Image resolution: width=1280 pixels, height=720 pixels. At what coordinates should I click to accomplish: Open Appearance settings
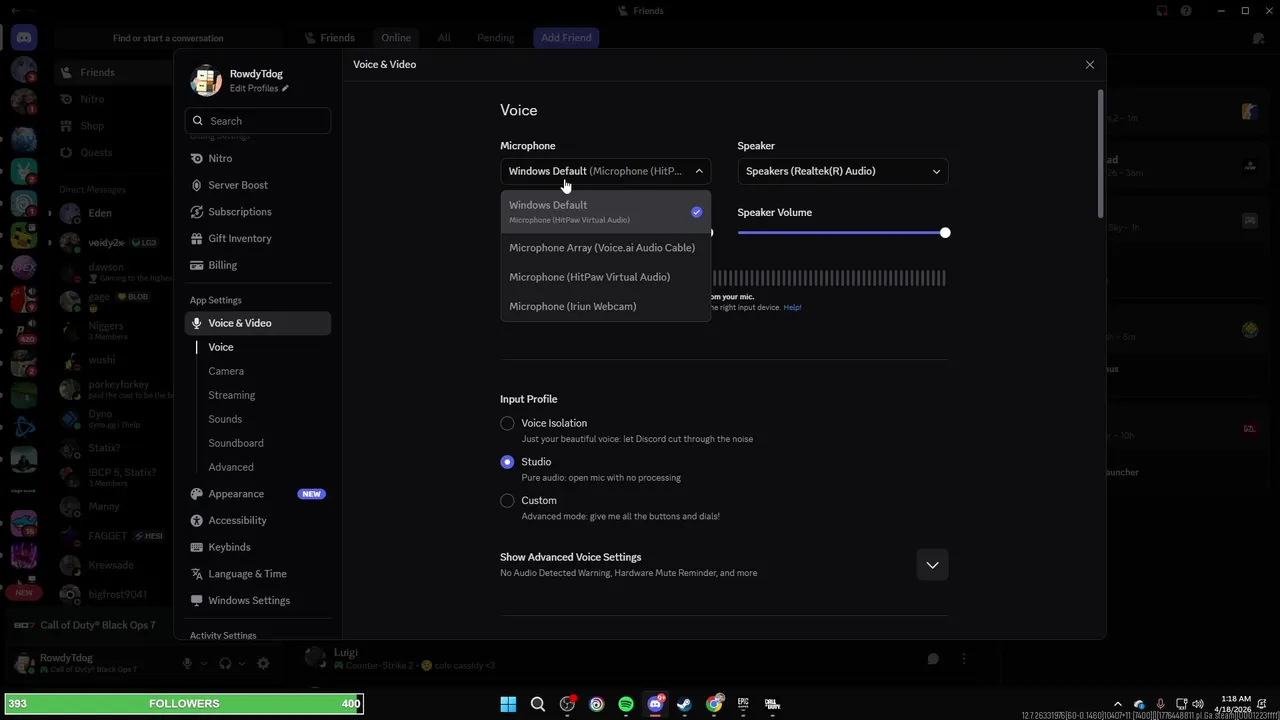(x=257, y=494)
